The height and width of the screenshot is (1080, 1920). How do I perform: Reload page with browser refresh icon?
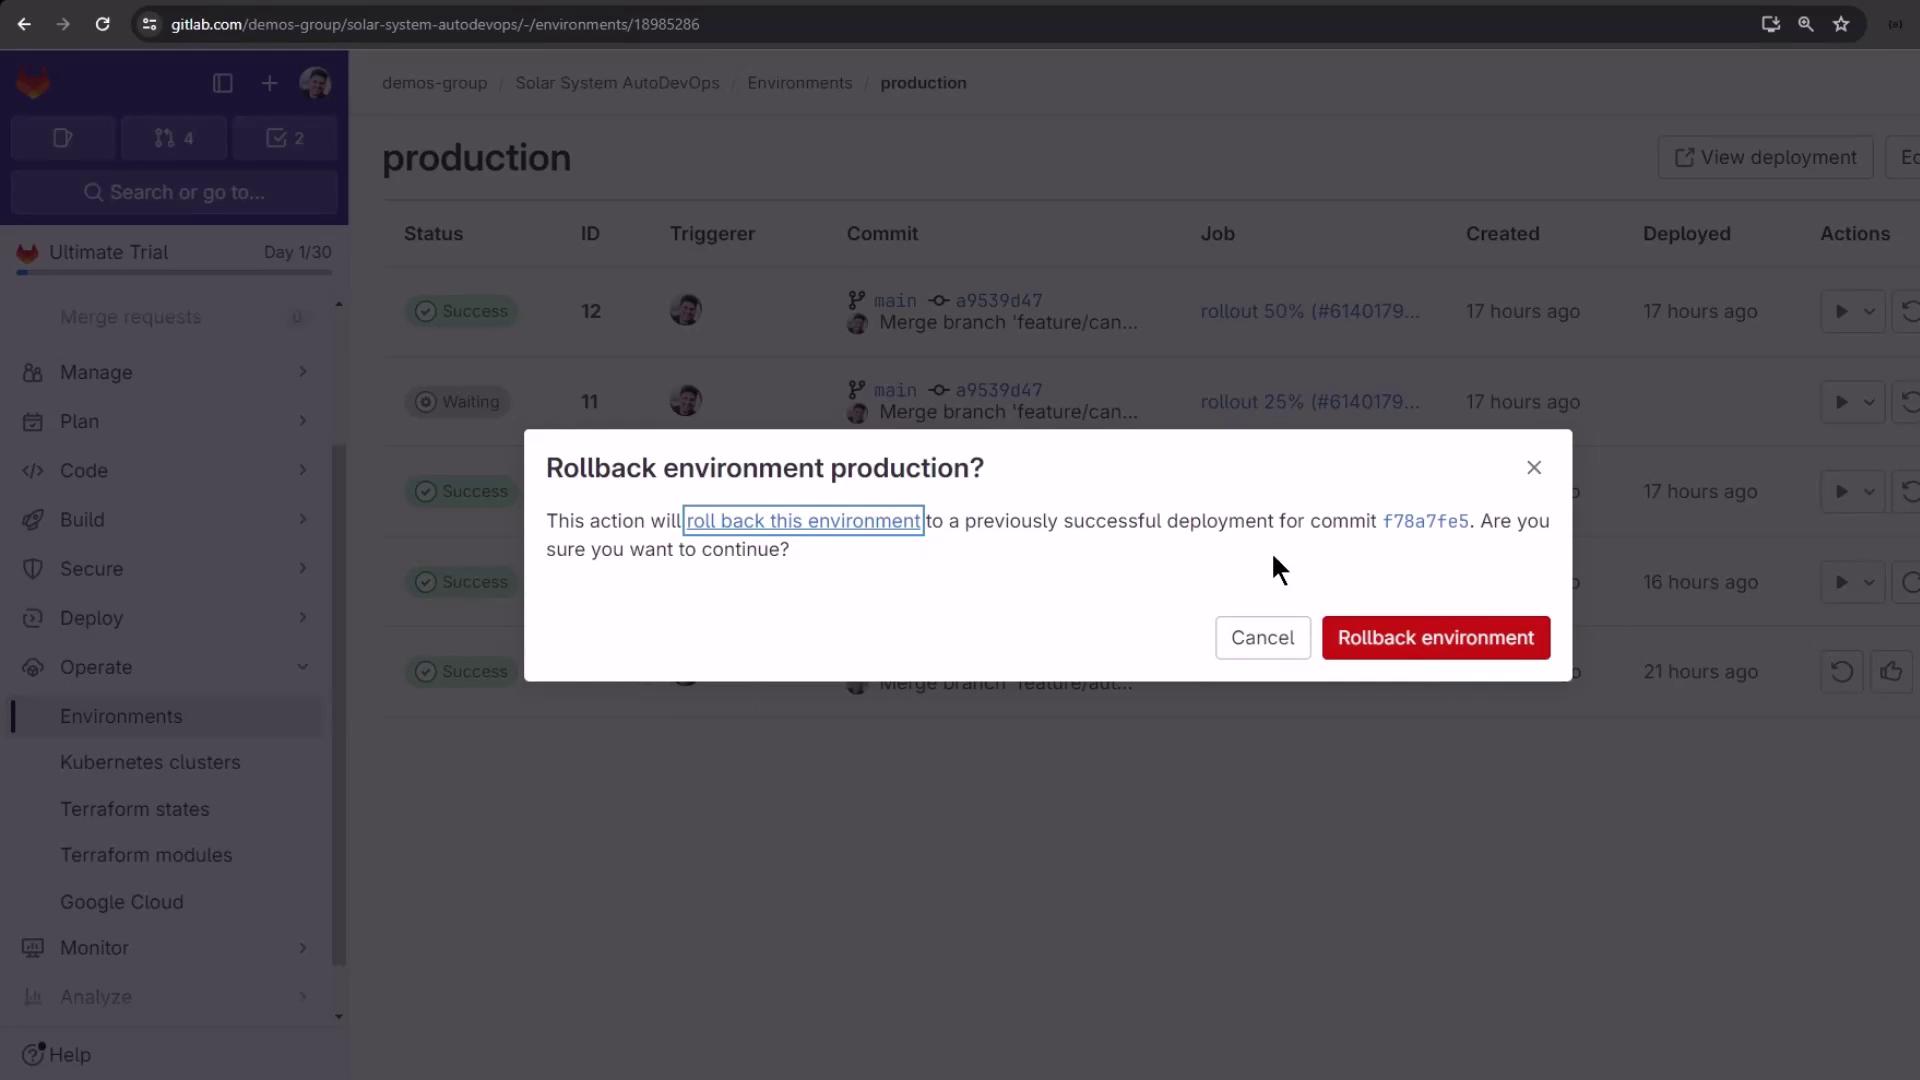tap(102, 24)
